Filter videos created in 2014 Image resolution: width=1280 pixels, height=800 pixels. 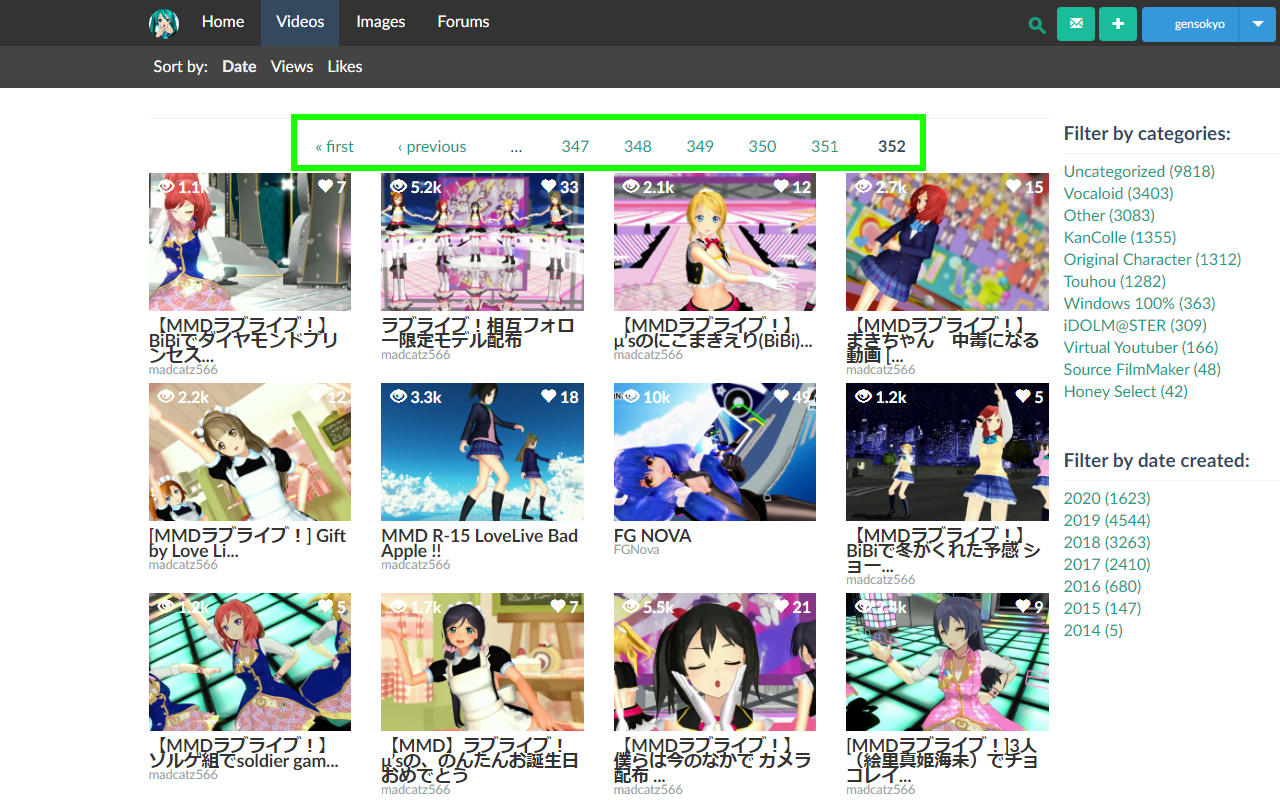click(x=1093, y=631)
